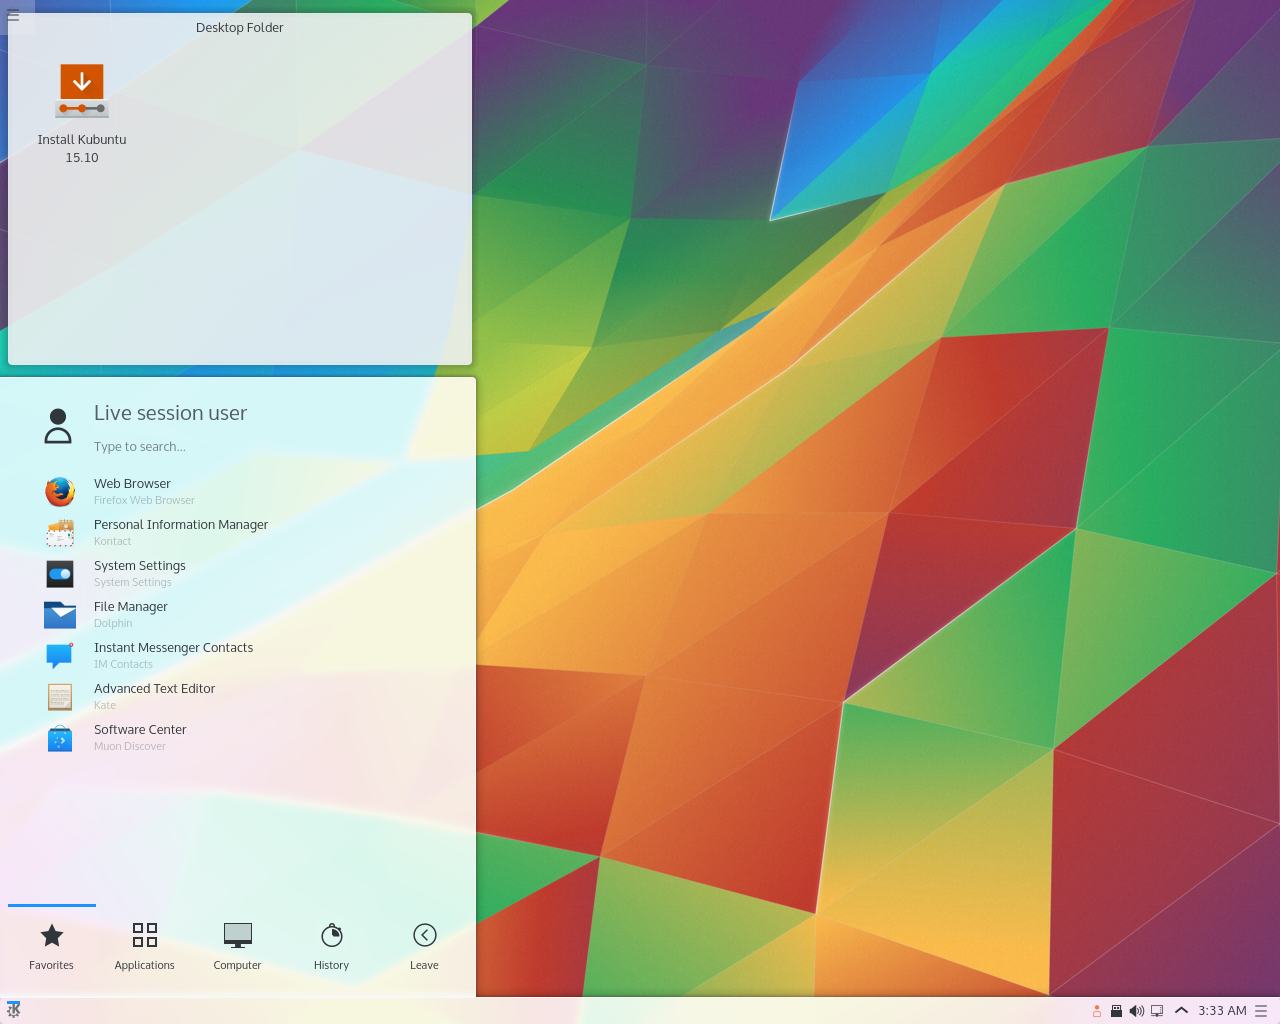The width and height of the screenshot is (1280, 1024).
Task: Open the instant messaging presence tray icon
Action: pos(1097,1011)
